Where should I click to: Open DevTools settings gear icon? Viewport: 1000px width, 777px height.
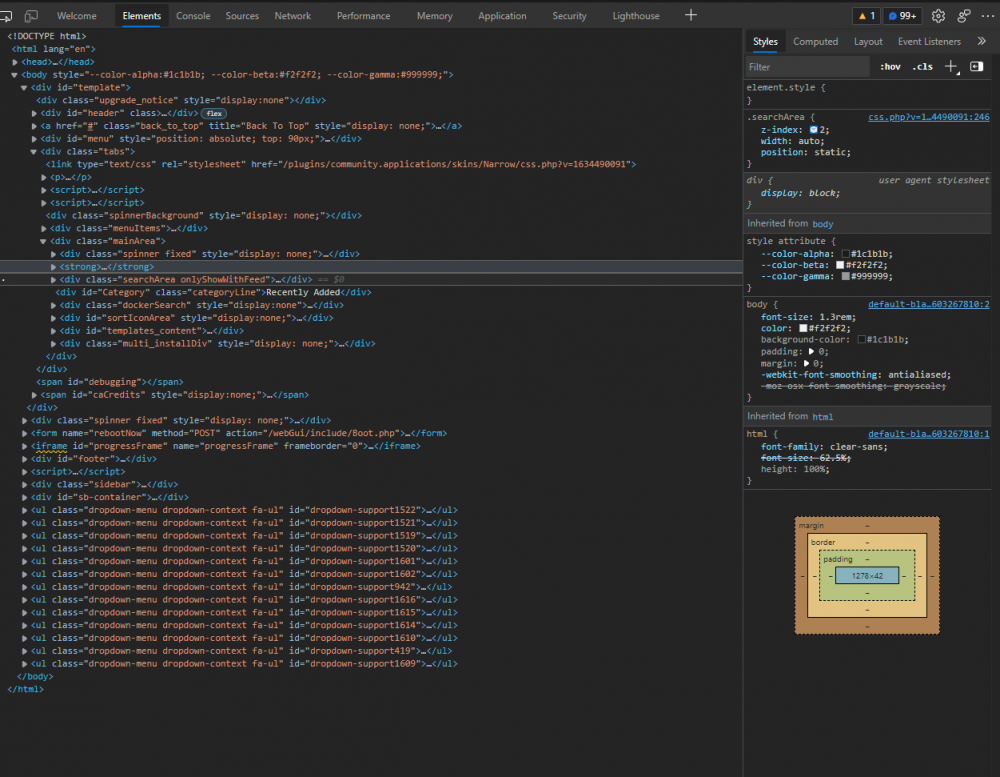coord(938,16)
